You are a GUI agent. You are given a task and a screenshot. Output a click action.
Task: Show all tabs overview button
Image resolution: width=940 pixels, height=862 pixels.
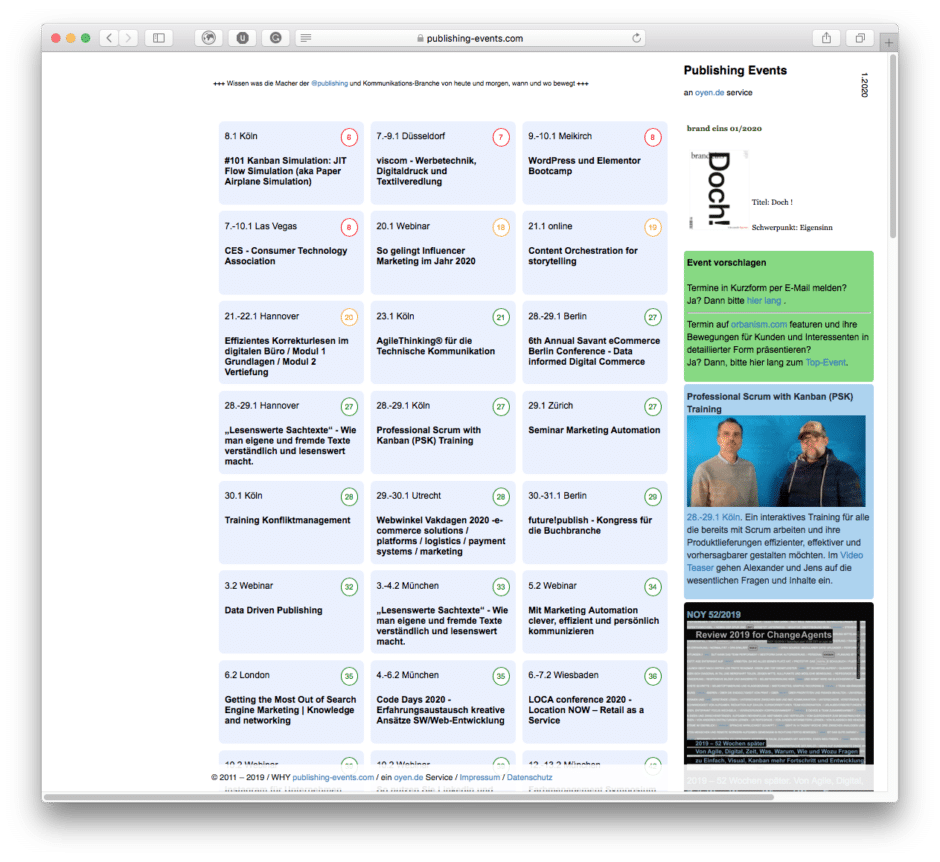[859, 38]
